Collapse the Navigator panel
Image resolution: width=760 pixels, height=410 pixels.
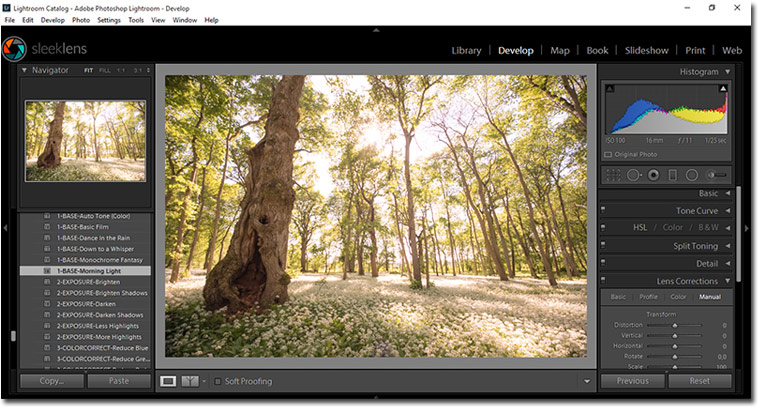coord(24,70)
